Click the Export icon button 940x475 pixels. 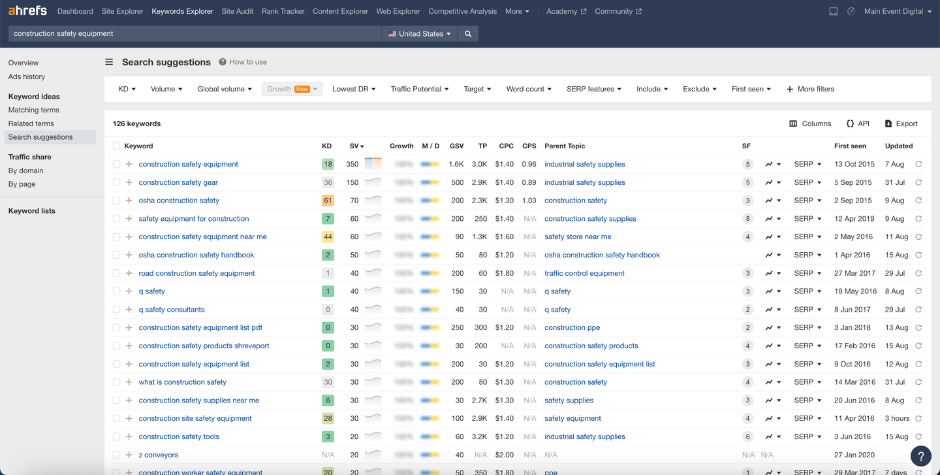(901, 124)
